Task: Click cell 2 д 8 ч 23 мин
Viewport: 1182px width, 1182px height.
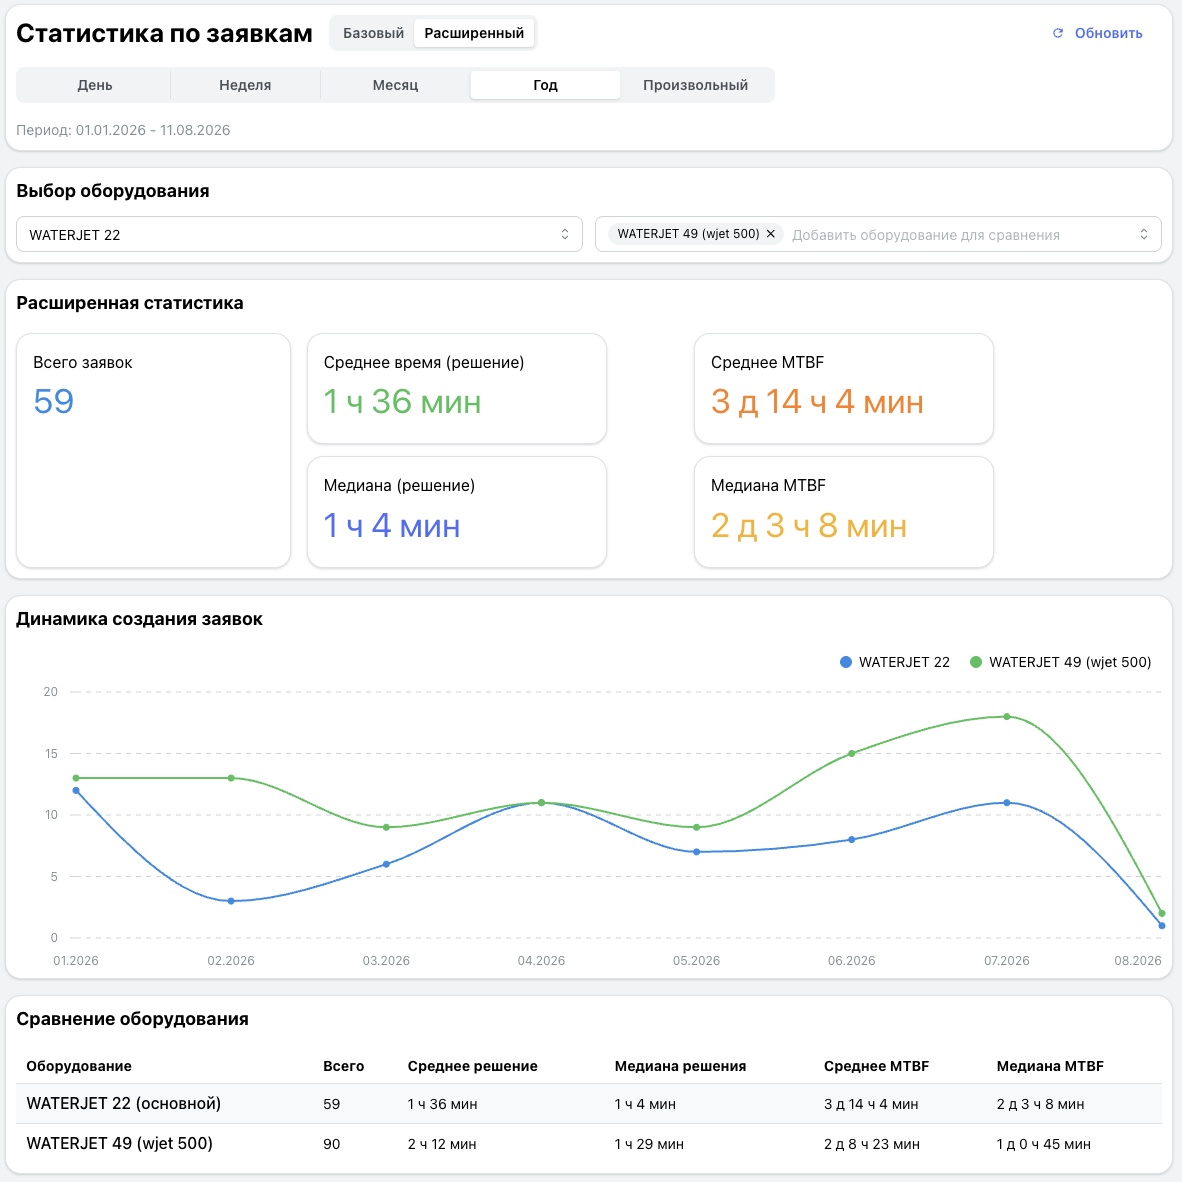Action: click(x=871, y=1144)
